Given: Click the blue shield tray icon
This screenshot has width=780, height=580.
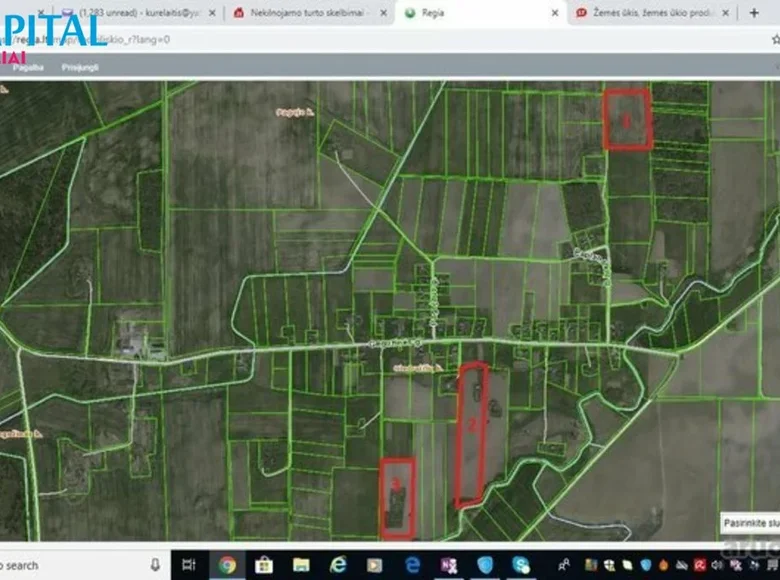Looking at the screenshot, I should click(646, 565).
